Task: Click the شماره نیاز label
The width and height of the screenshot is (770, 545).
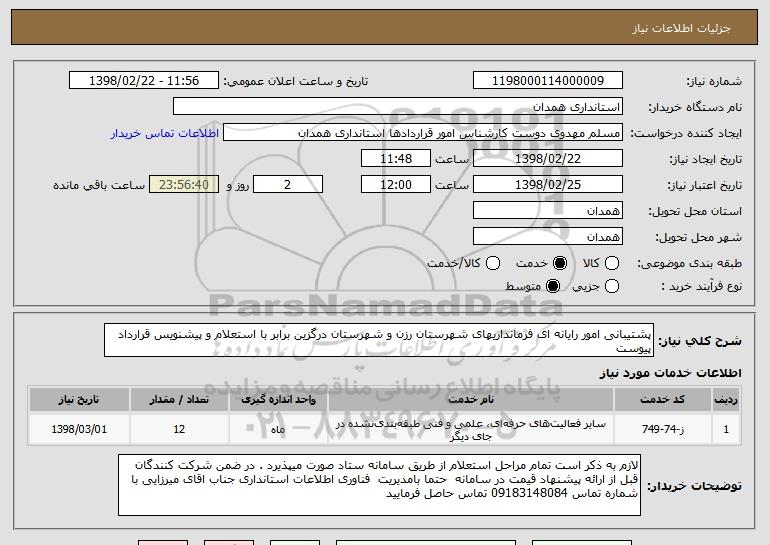Action: point(714,81)
